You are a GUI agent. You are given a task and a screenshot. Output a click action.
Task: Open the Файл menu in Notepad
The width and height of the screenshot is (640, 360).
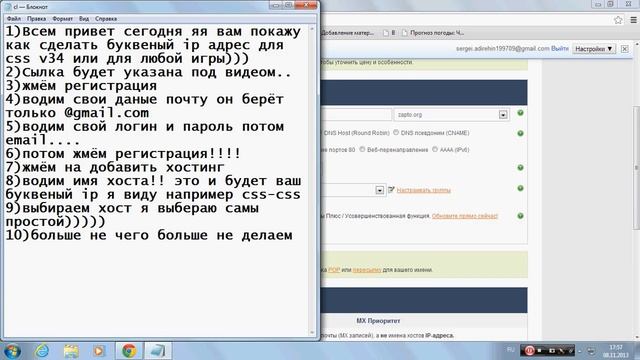tap(14, 19)
